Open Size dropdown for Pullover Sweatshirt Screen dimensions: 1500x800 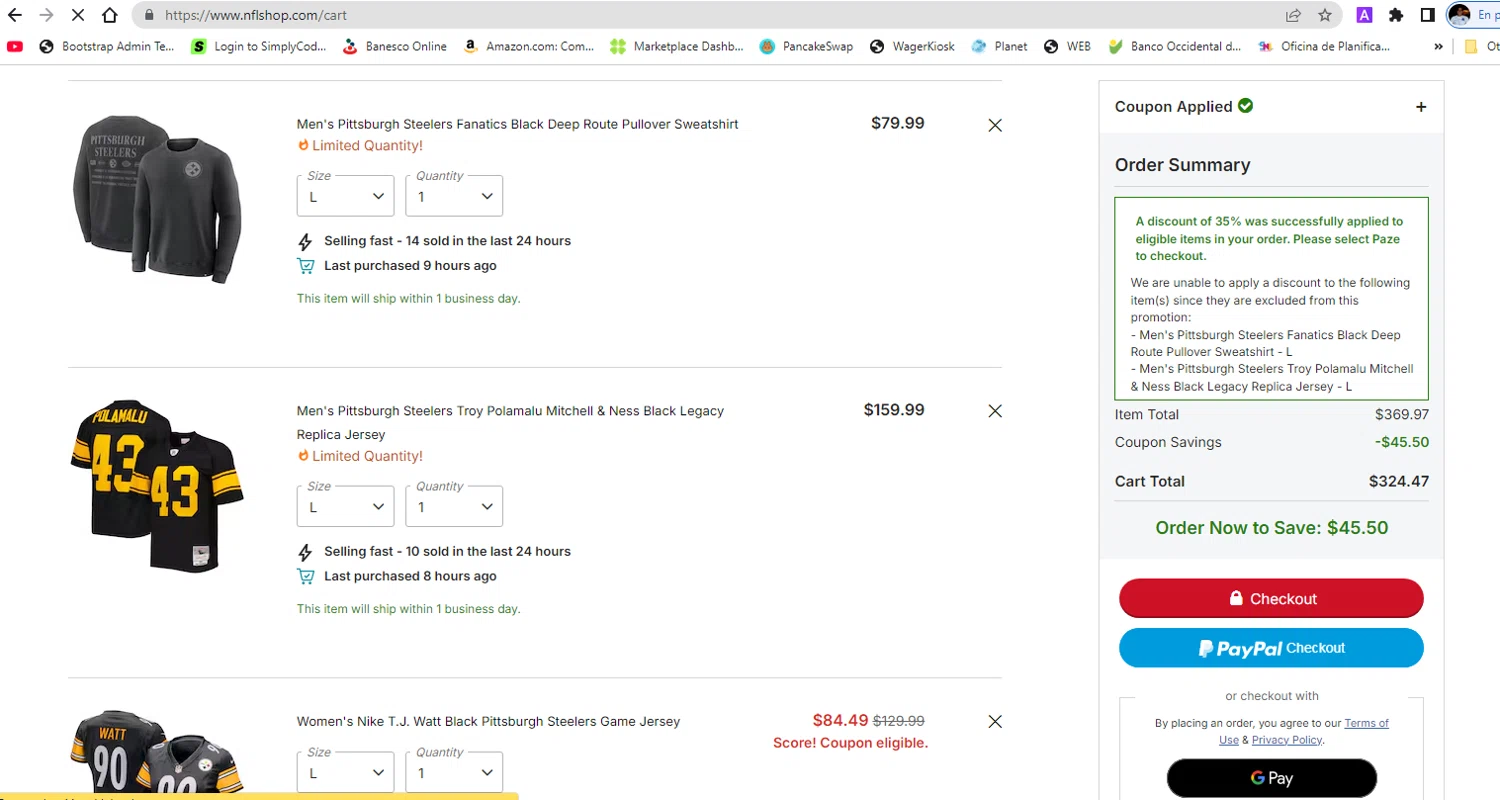[345, 196]
